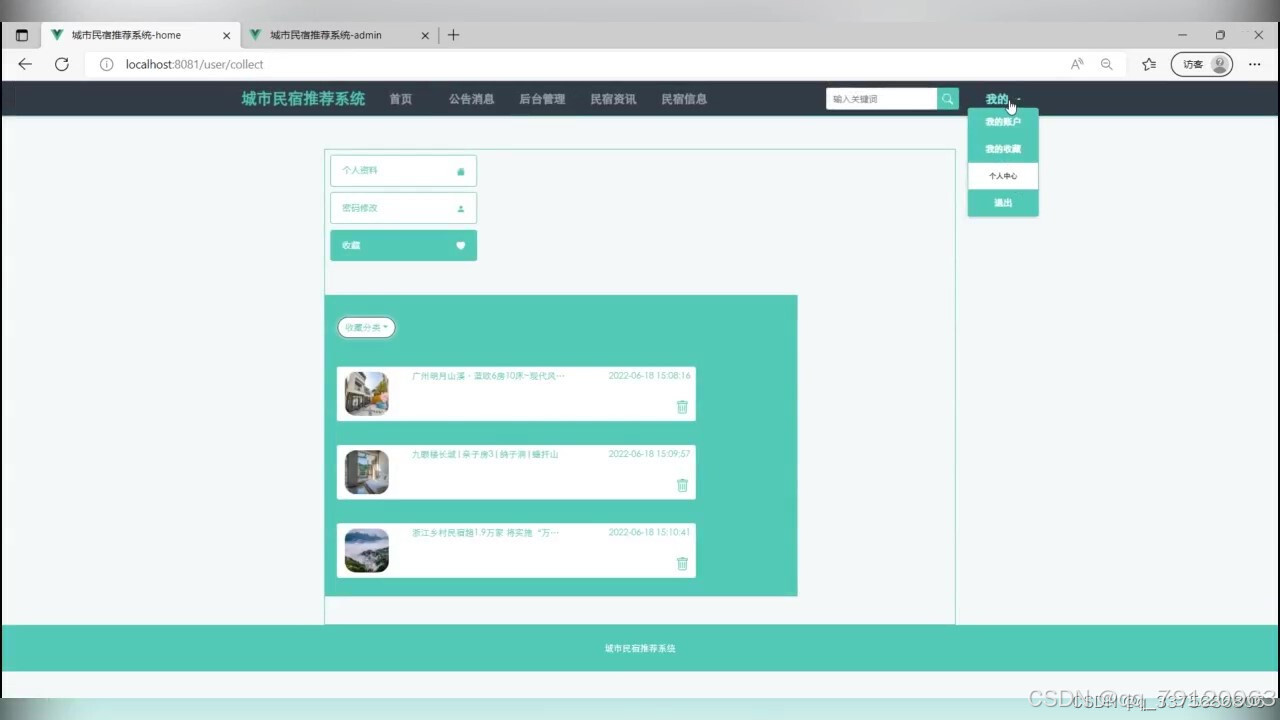Click timestamp 2022-06-18 15:08:16

[649, 376]
